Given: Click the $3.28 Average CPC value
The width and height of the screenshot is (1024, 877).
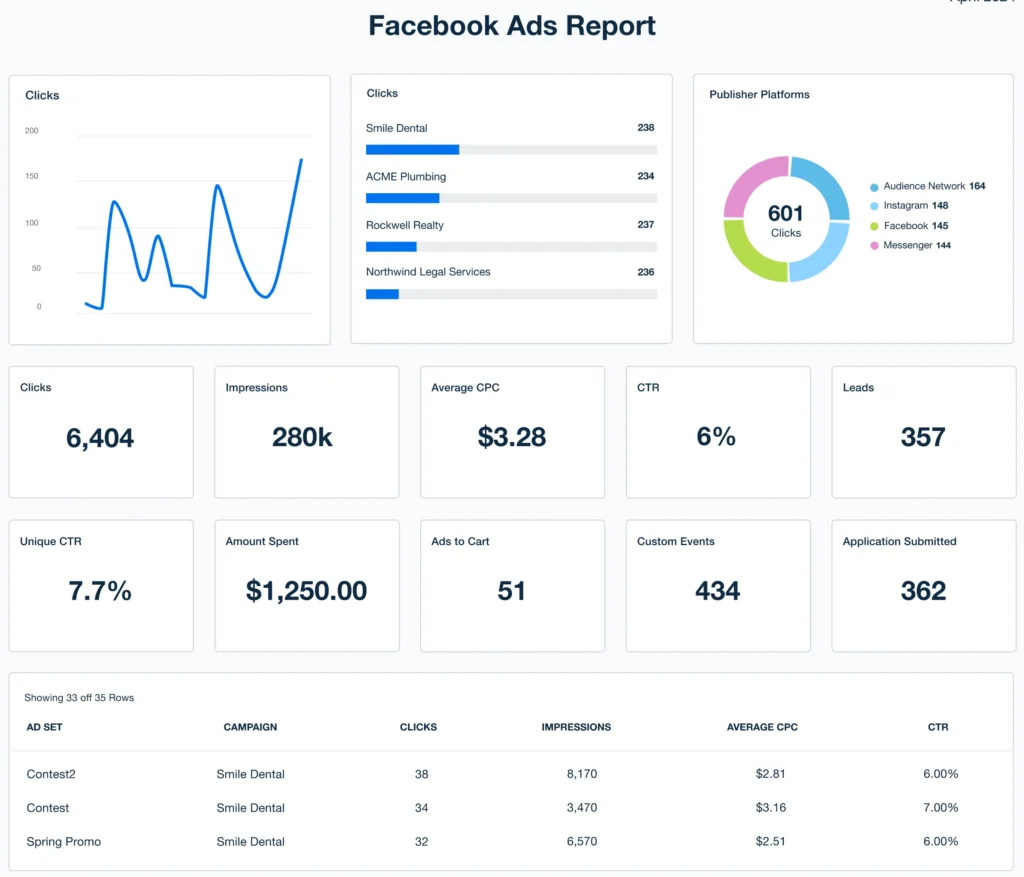Looking at the screenshot, I should (511, 437).
